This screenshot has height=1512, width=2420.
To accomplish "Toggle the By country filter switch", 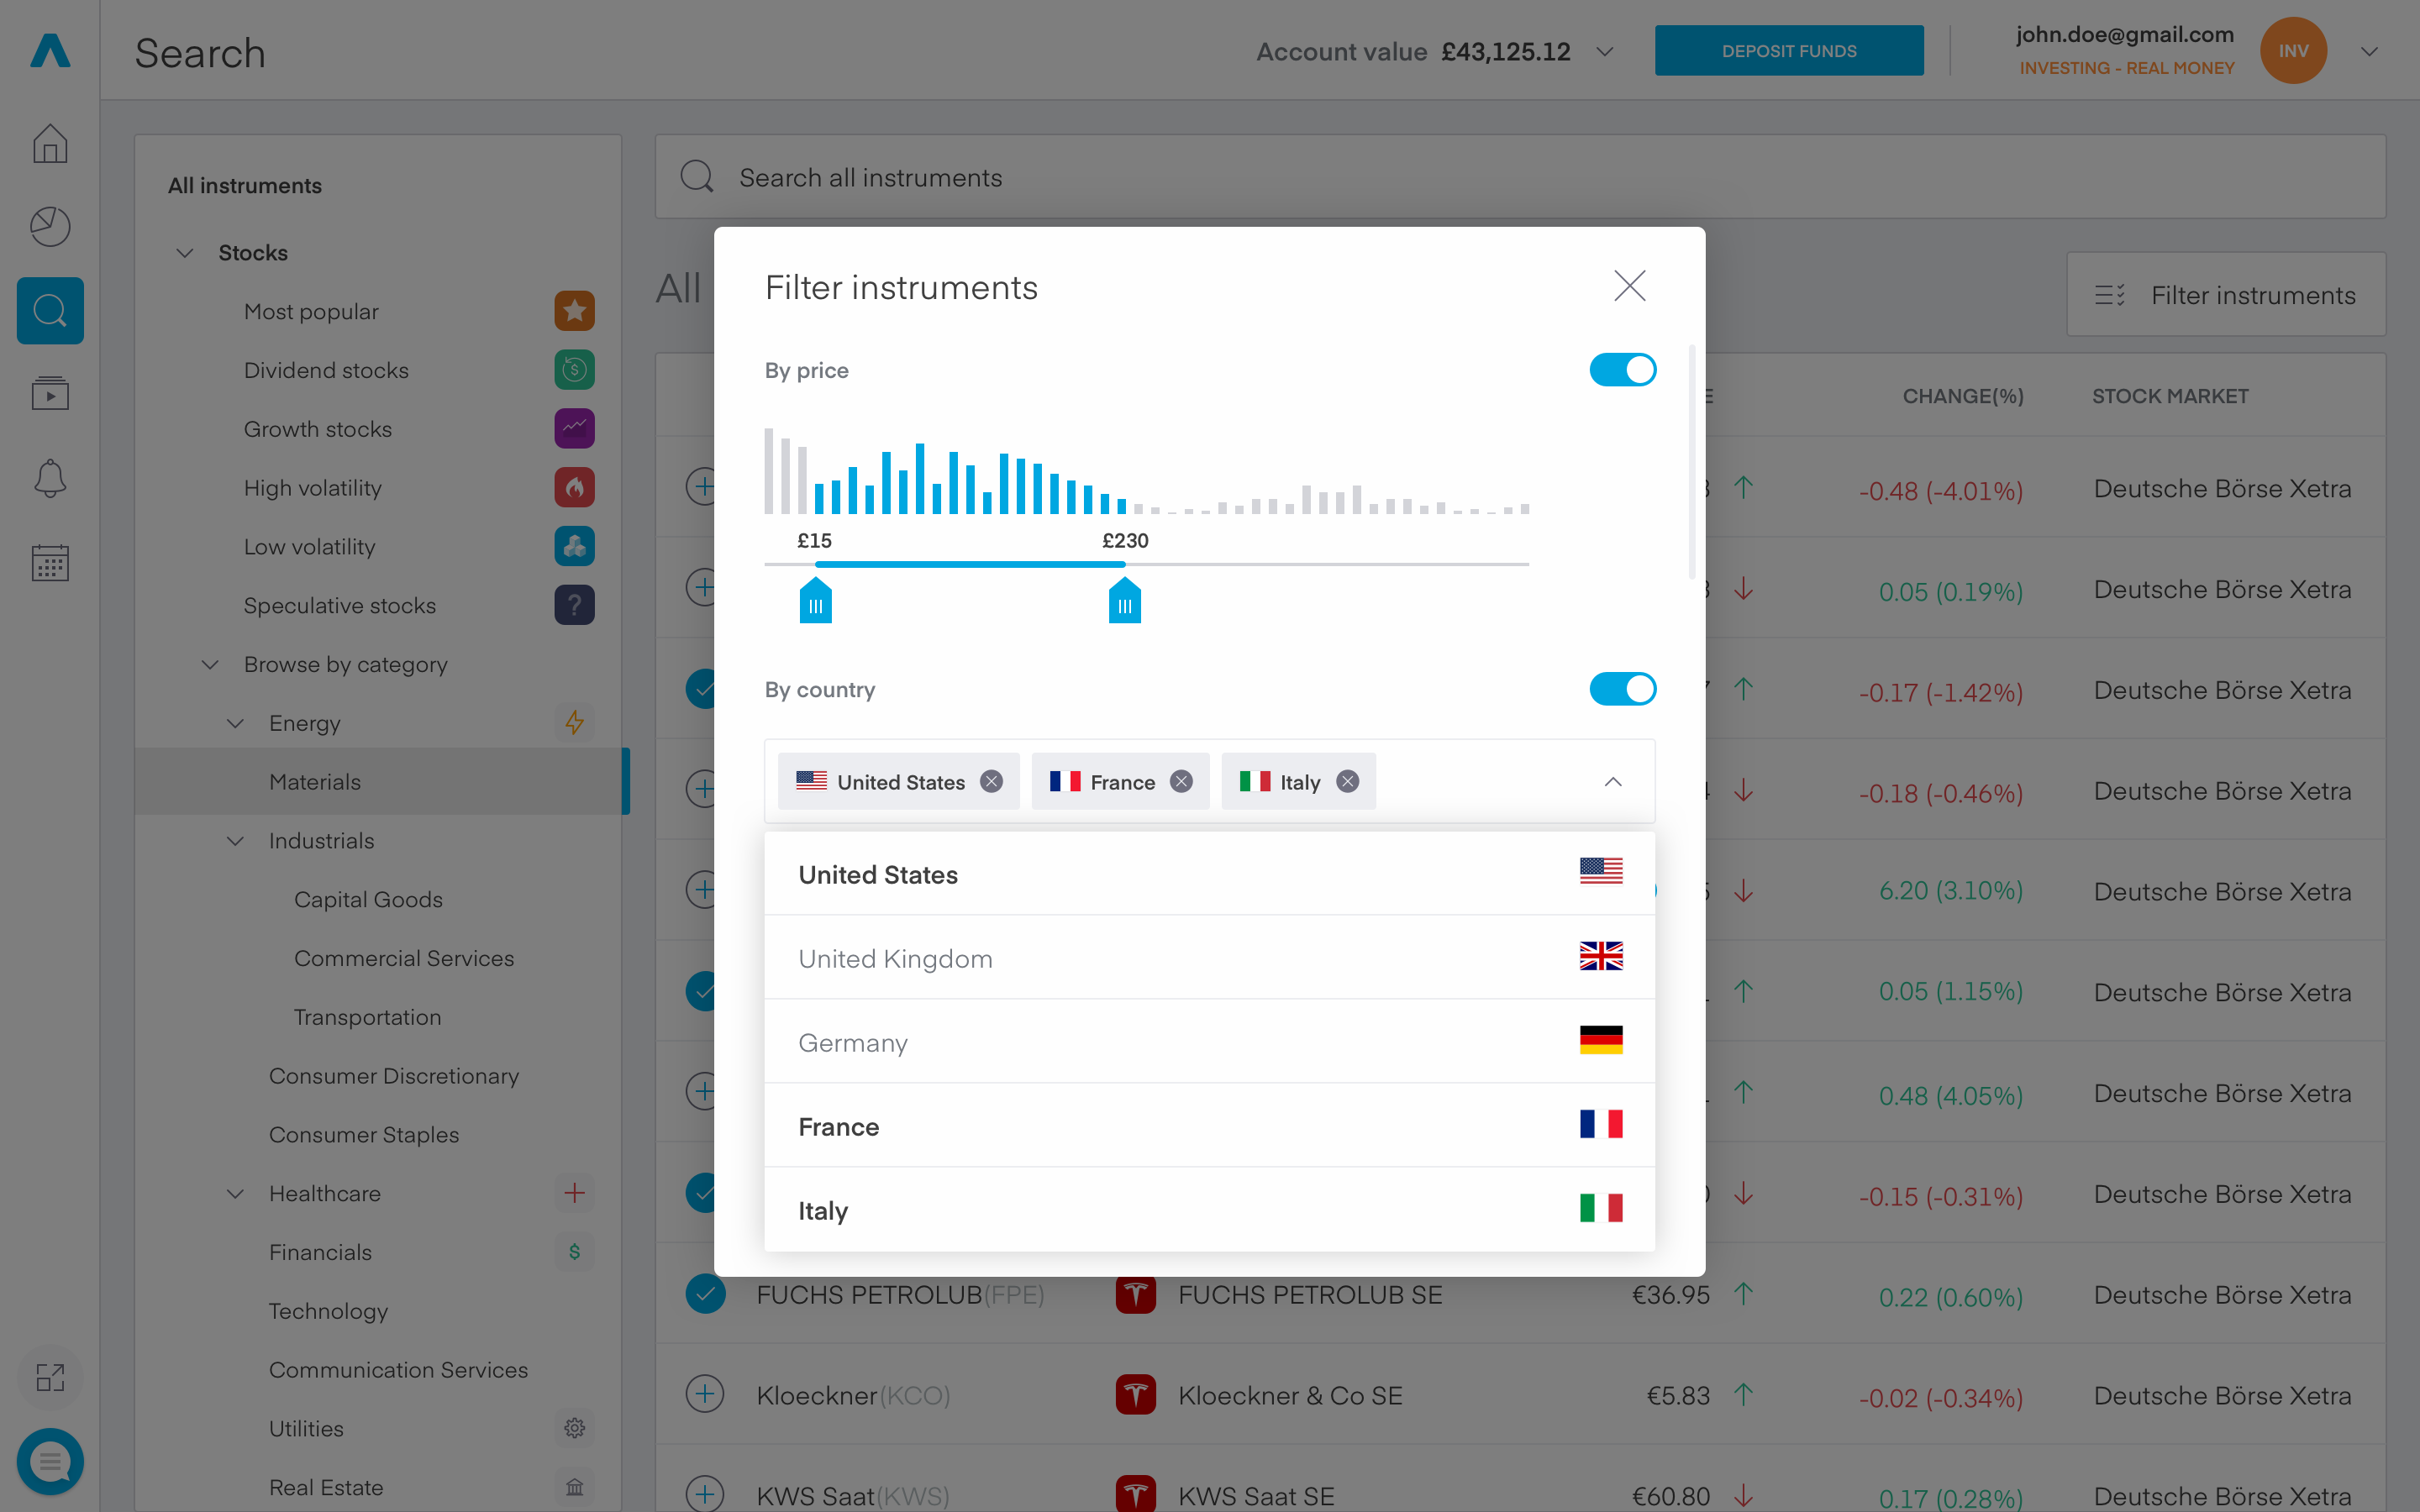I will pos(1622,689).
